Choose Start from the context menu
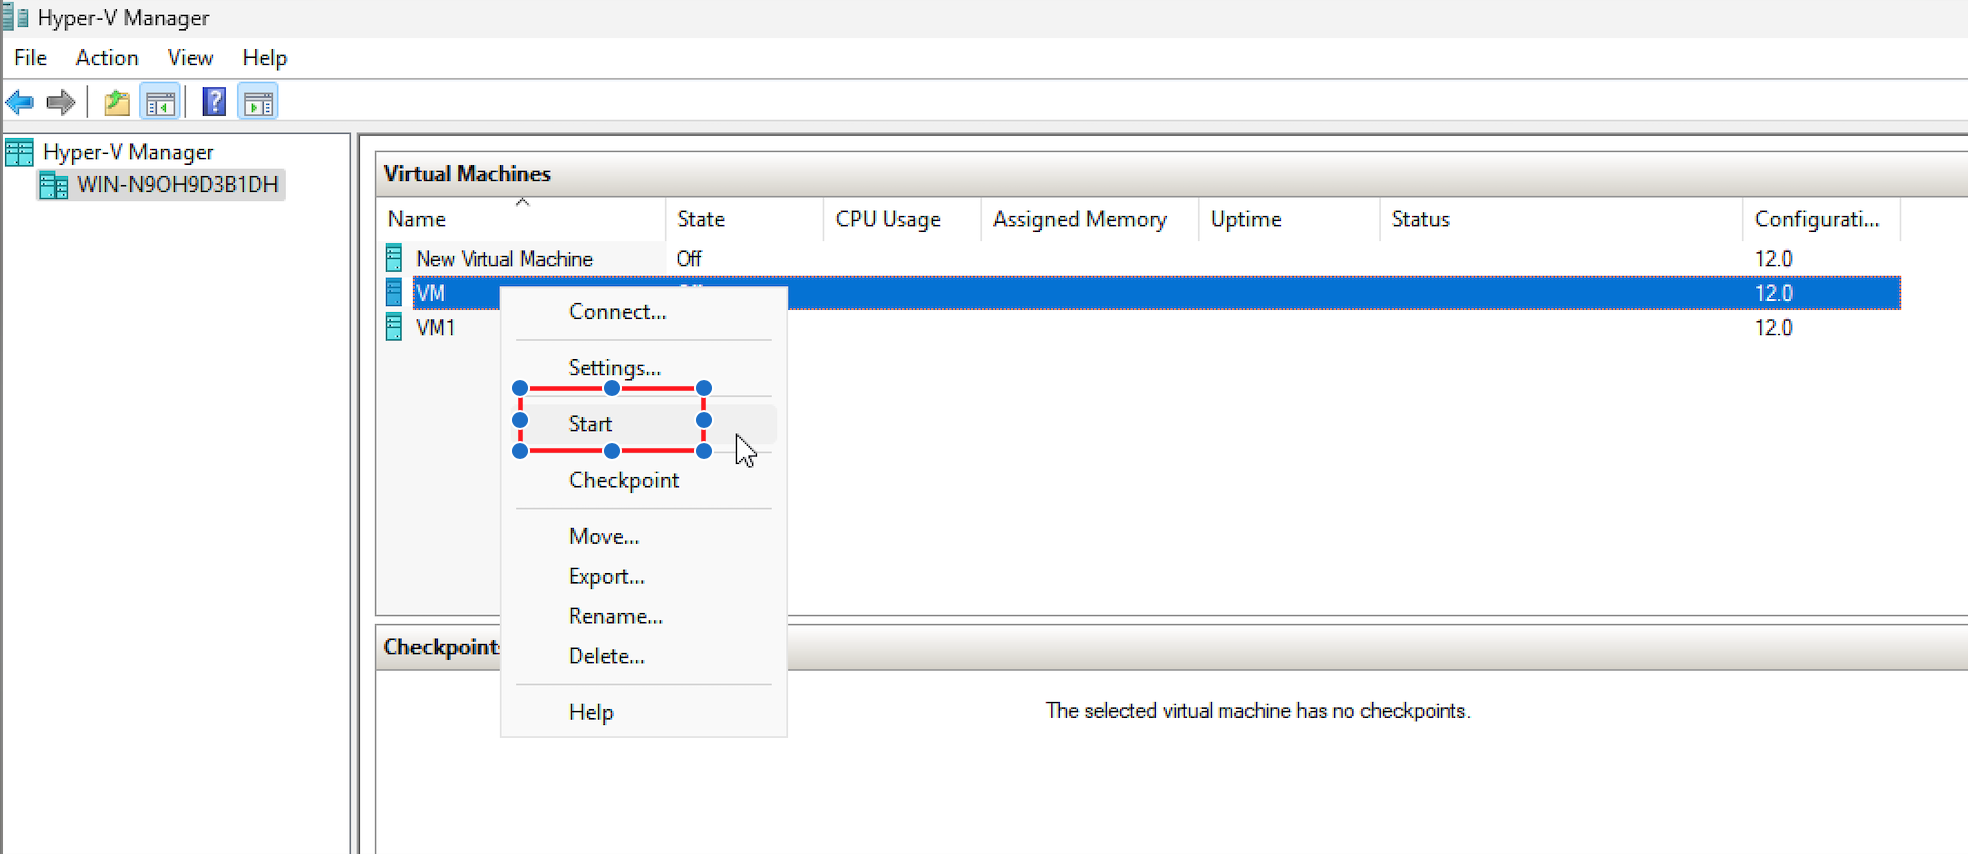The image size is (1968, 854). [644, 424]
